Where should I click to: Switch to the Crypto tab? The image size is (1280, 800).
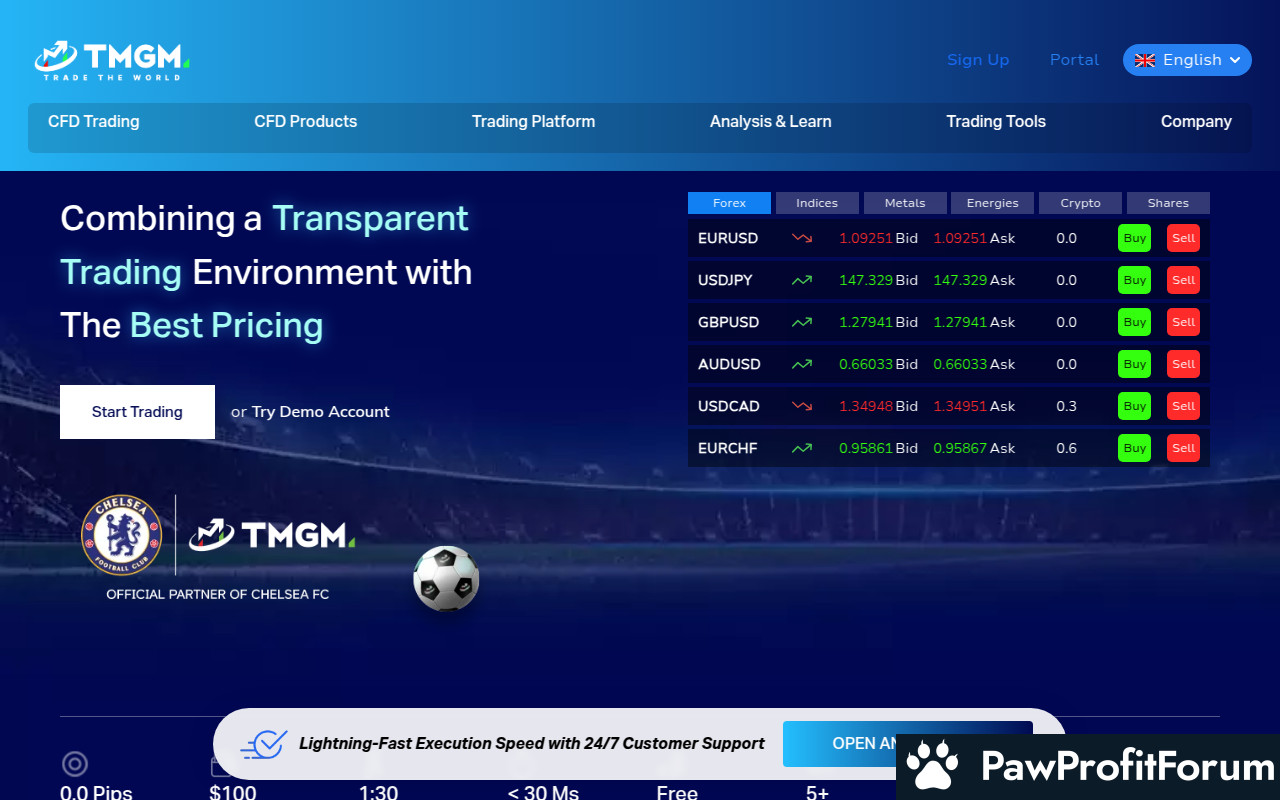[1080, 203]
